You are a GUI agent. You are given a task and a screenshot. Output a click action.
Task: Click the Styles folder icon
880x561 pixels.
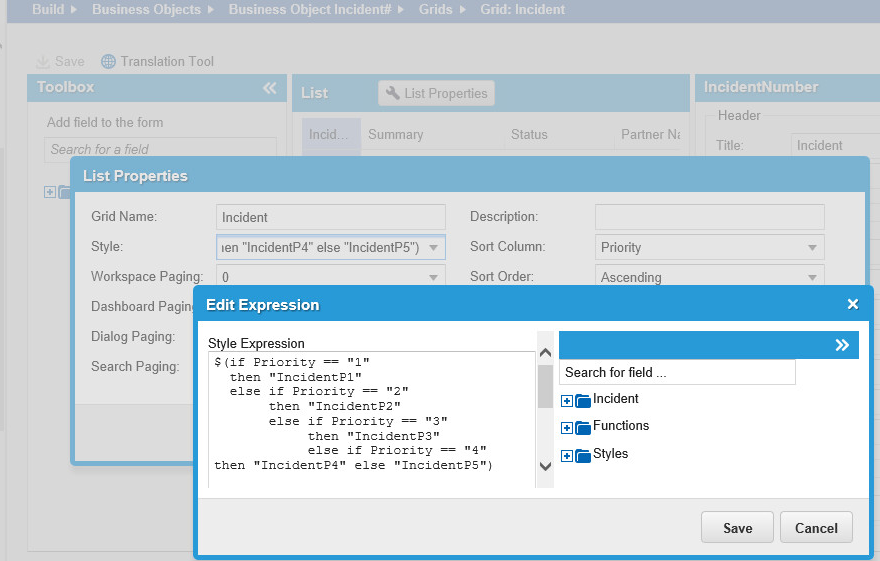(x=583, y=456)
